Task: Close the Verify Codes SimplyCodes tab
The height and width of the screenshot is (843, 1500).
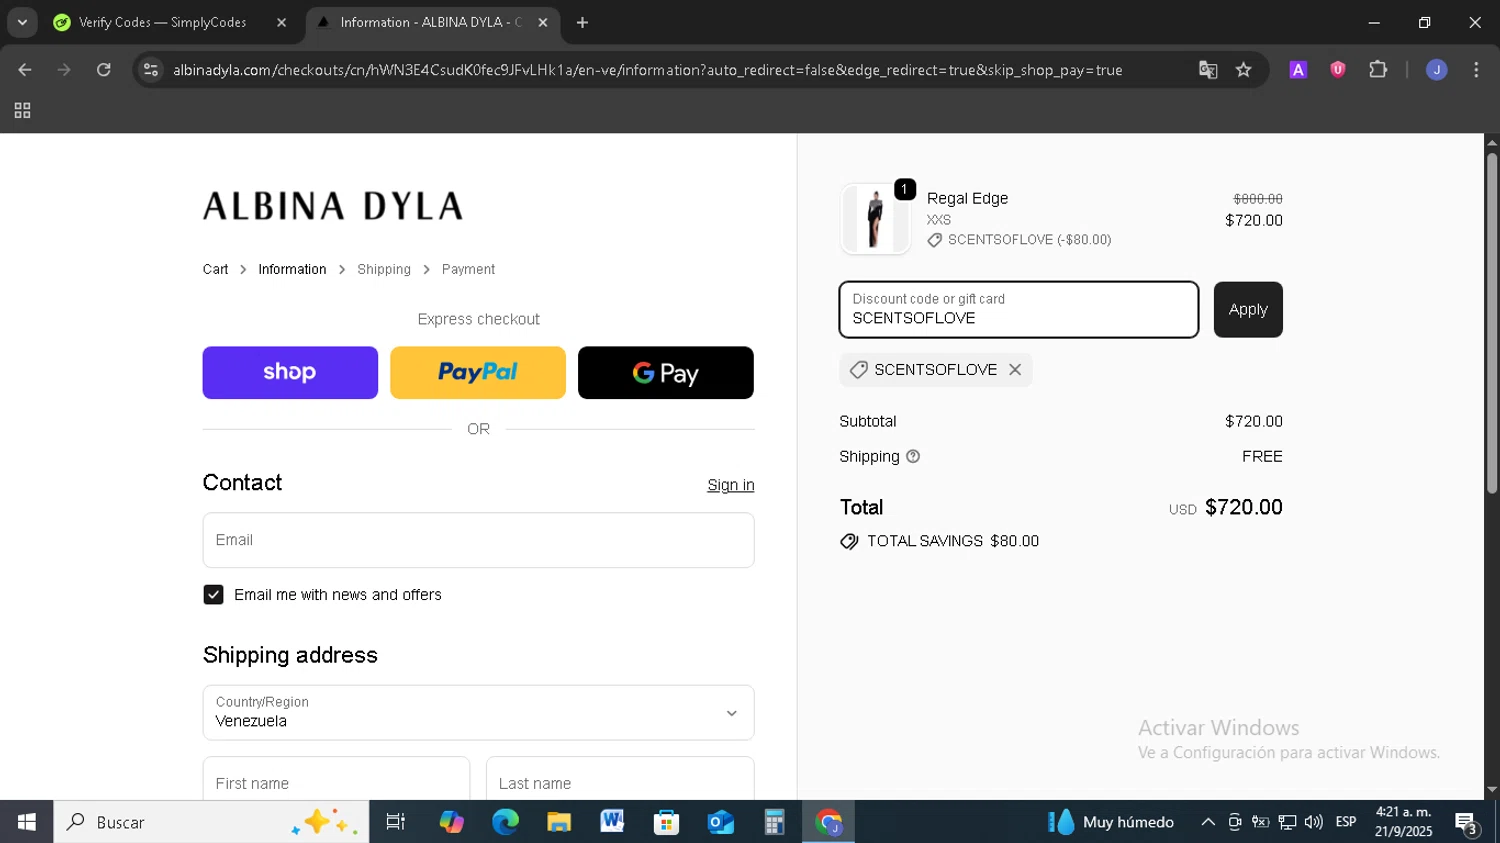Action: tap(281, 22)
